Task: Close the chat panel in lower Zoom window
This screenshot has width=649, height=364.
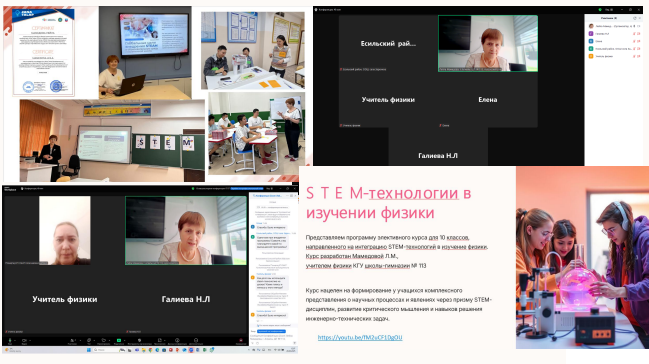Action: (x=295, y=195)
